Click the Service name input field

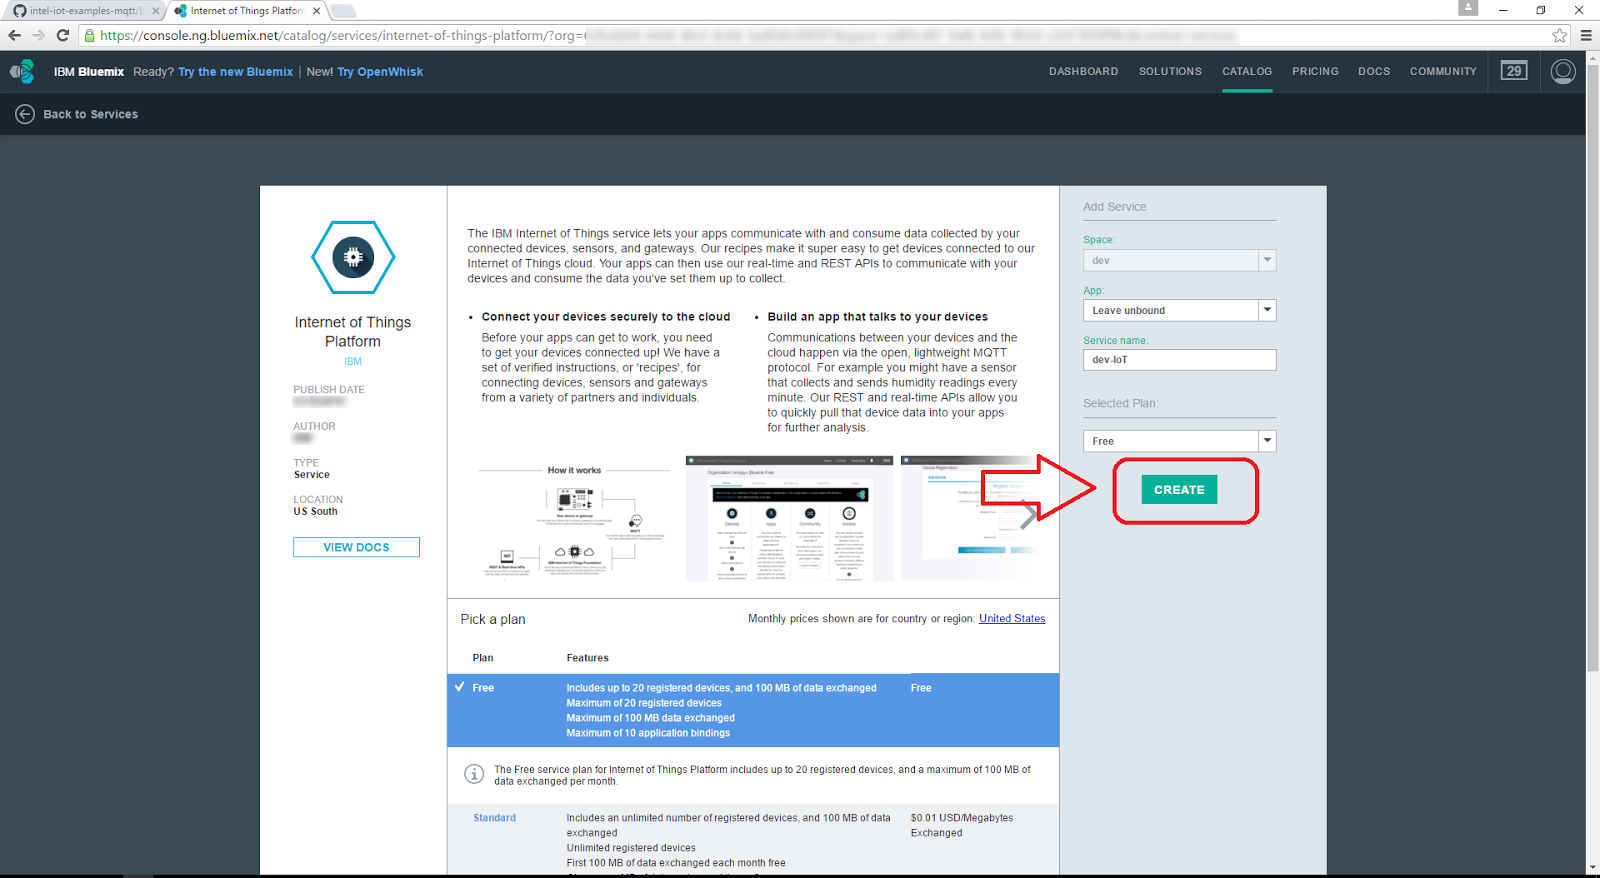pos(1179,360)
